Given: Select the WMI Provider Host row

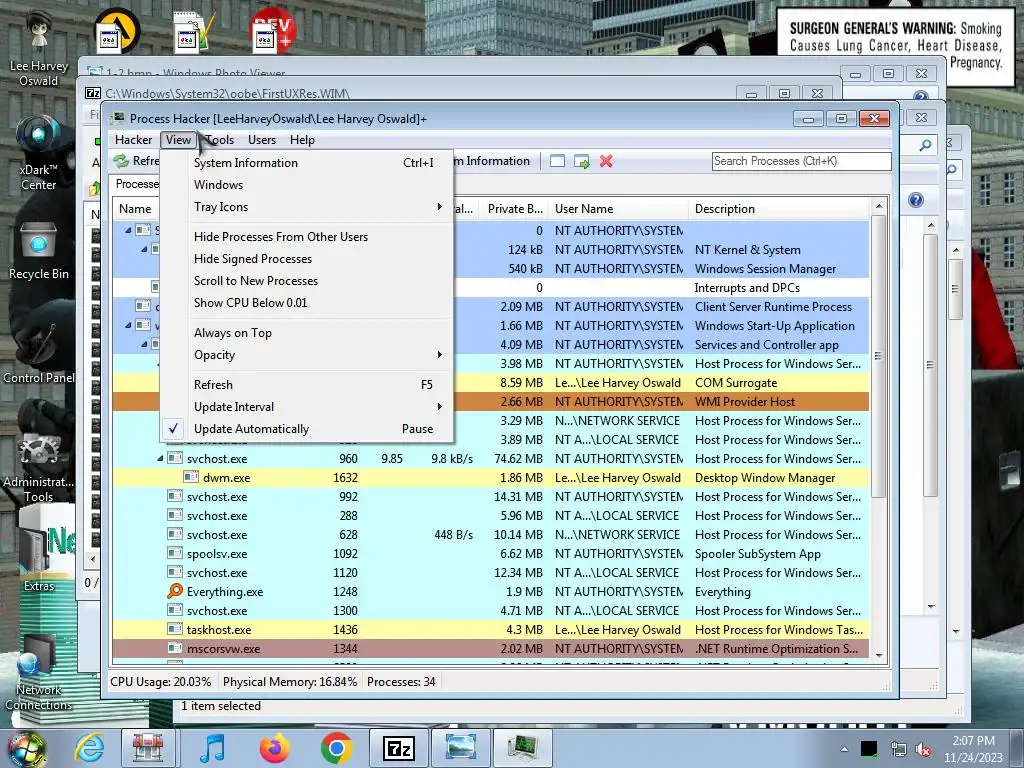Looking at the screenshot, I should click(x=491, y=402).
